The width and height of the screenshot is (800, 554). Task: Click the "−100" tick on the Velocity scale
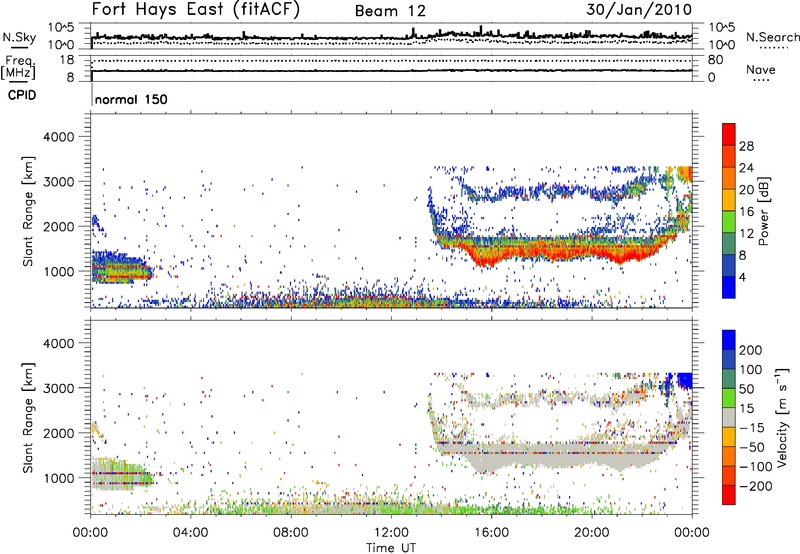(x=755, y=467)
